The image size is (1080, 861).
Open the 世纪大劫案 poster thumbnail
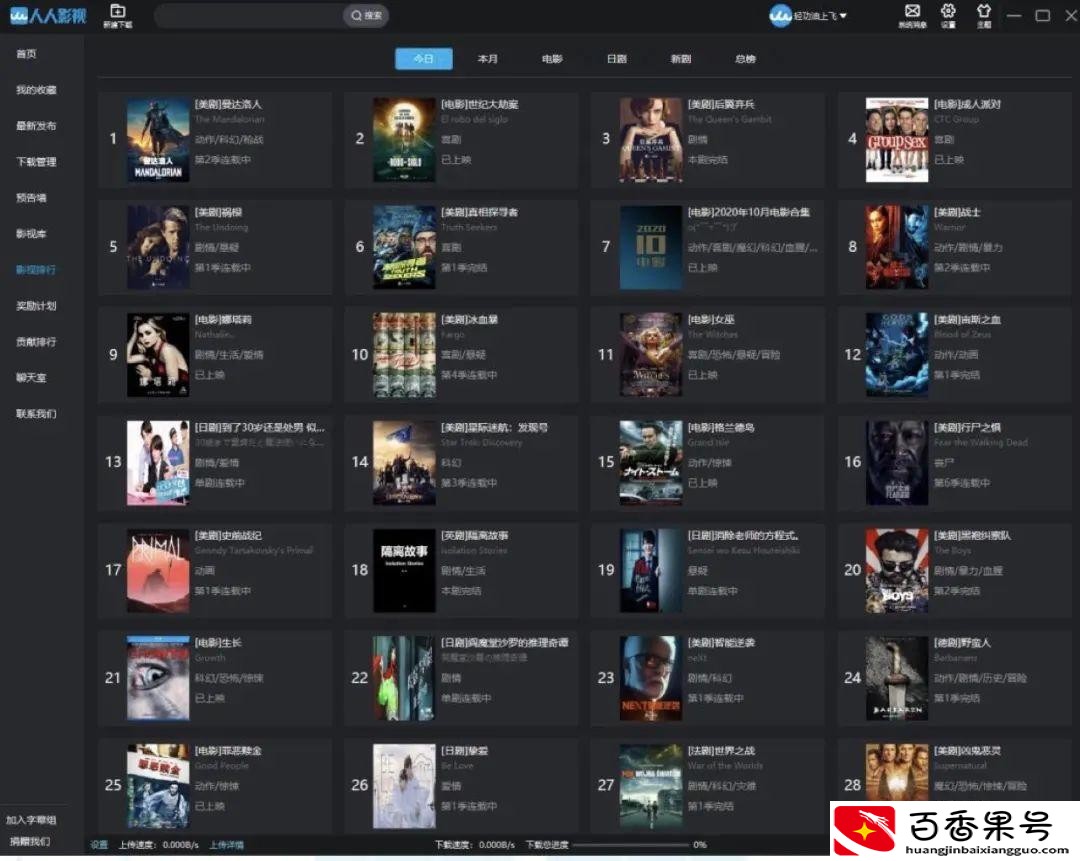(x=404, y=140)
